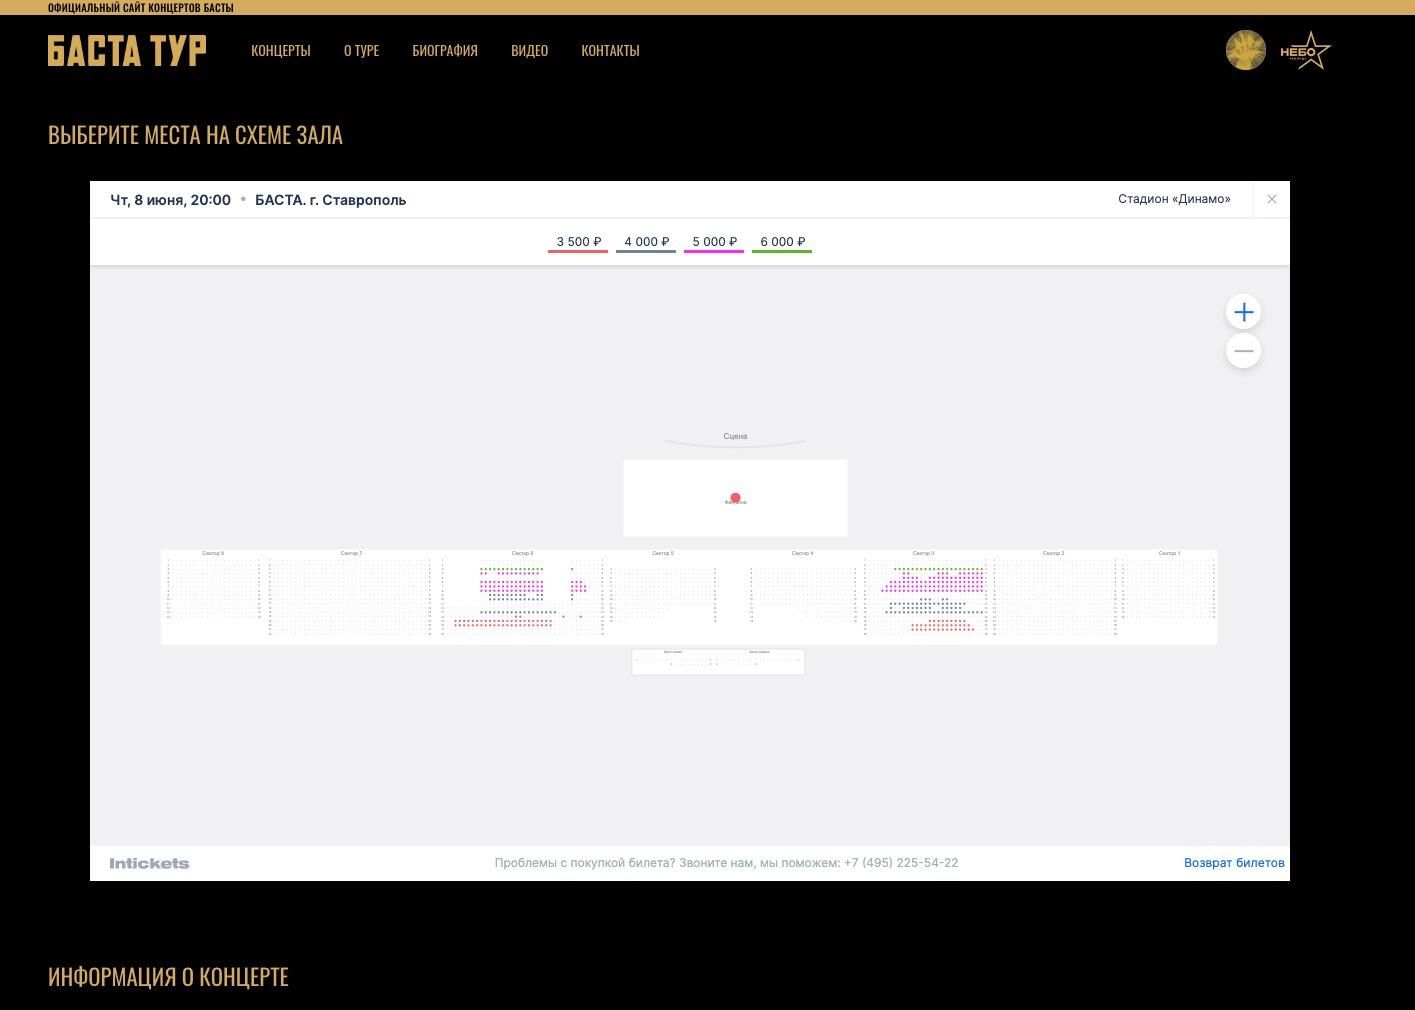The width and height of the screenshot is (1415, 1010).
Task: Click the Сектор 2 label
Action: coord(1053,553)
